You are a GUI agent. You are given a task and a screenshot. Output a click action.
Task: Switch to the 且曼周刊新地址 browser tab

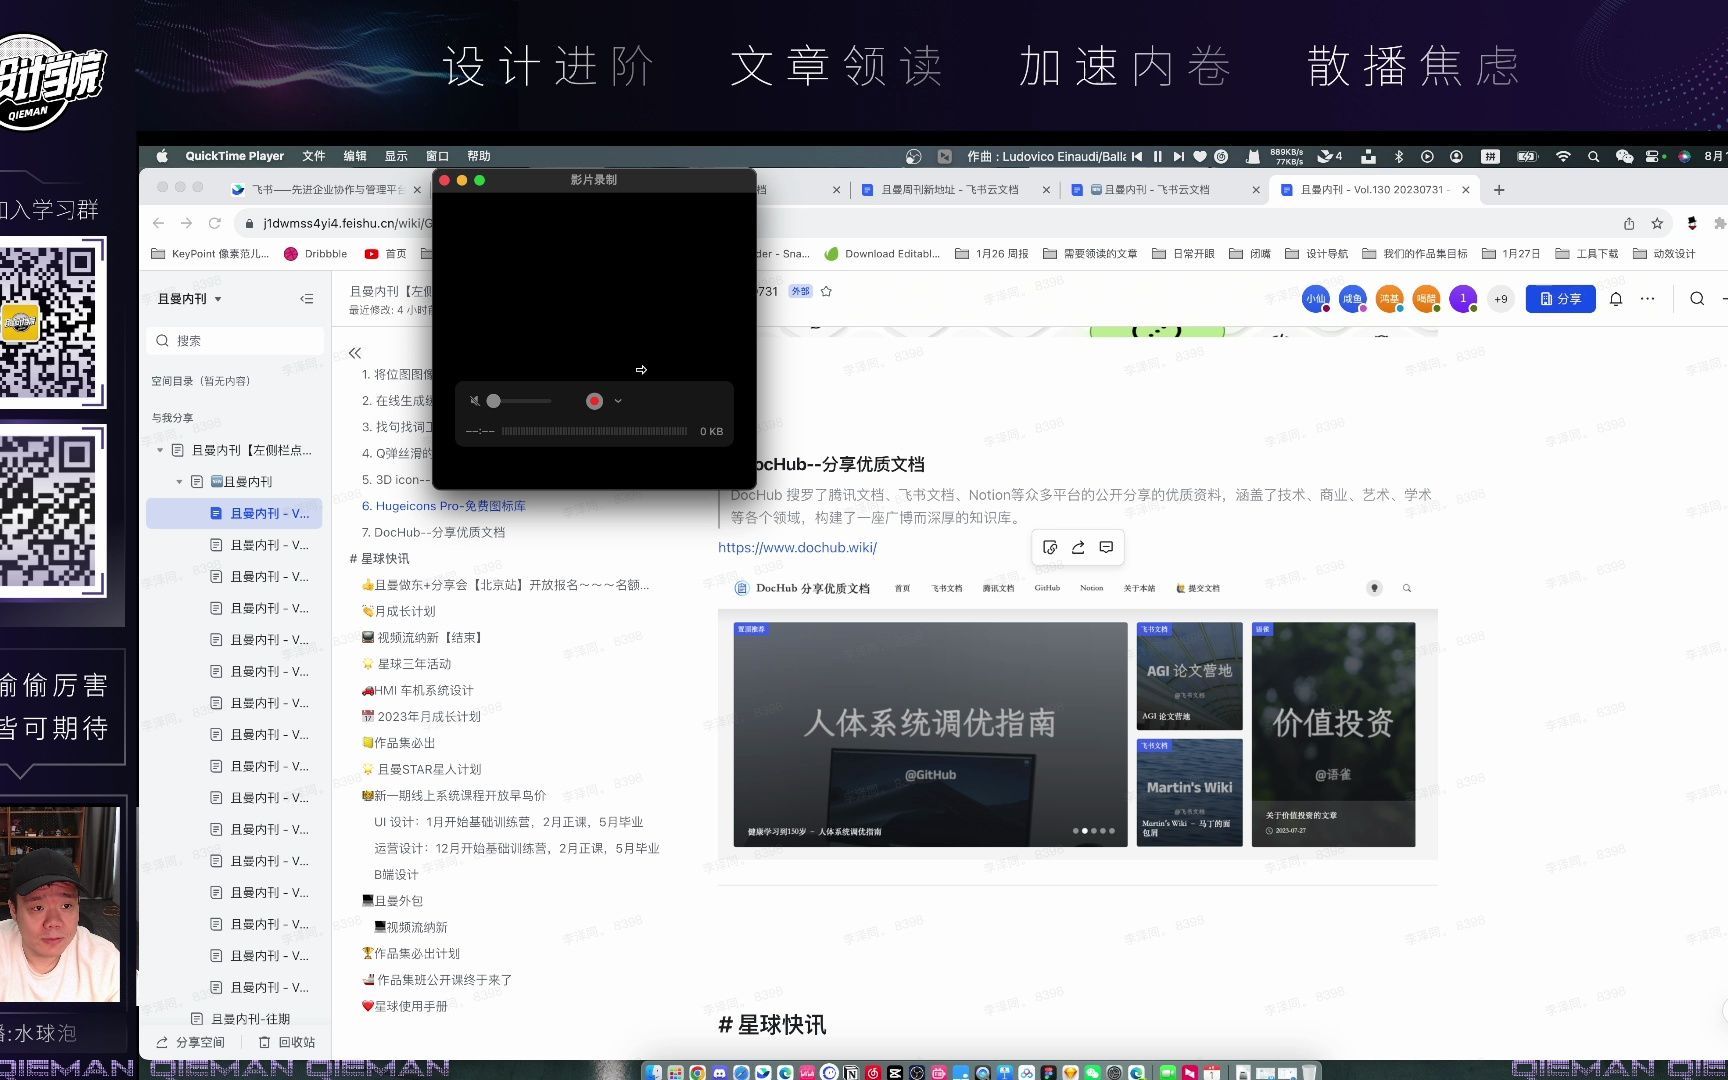point(949,189)
